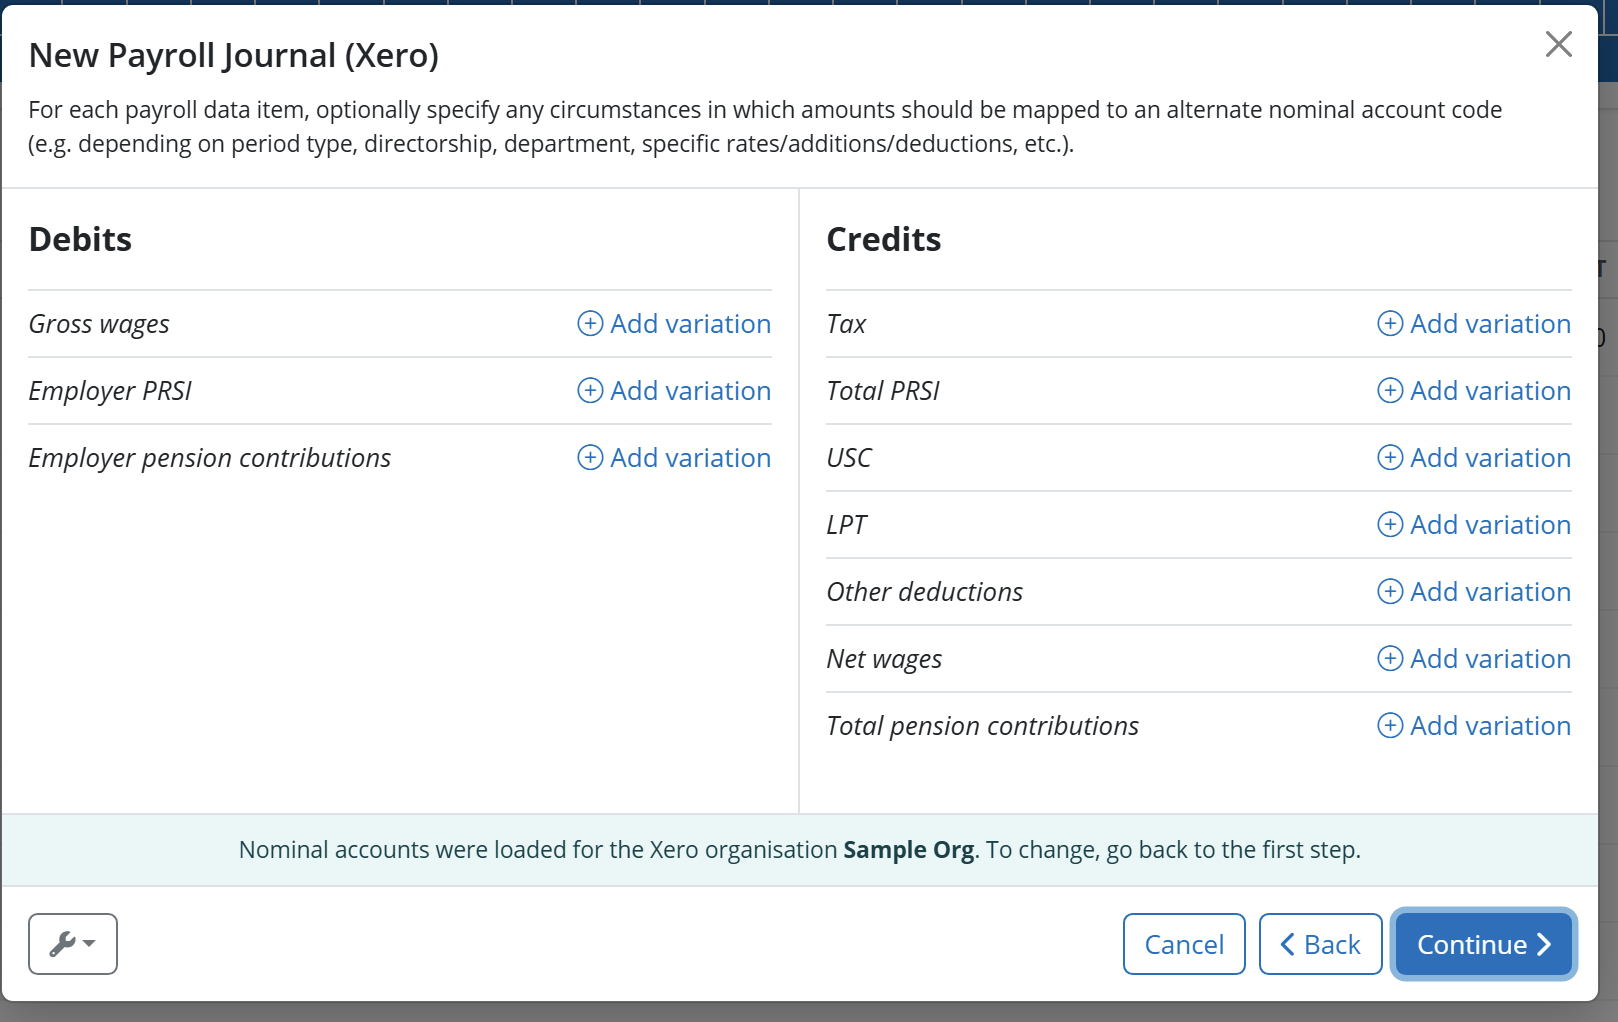
Task: Click the chevron inside the Continue button
Action: tap(1543, 943)
